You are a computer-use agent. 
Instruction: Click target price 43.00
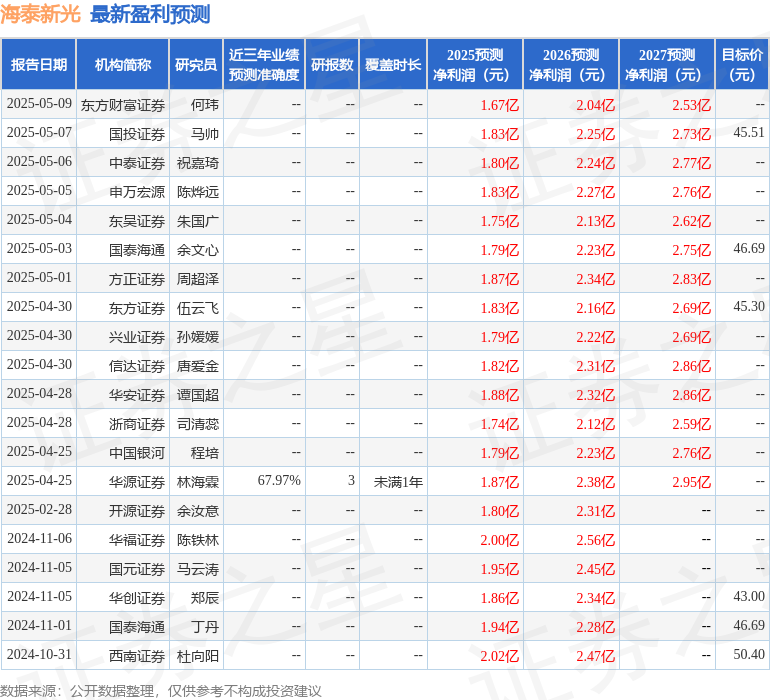[x=749, y=596]
